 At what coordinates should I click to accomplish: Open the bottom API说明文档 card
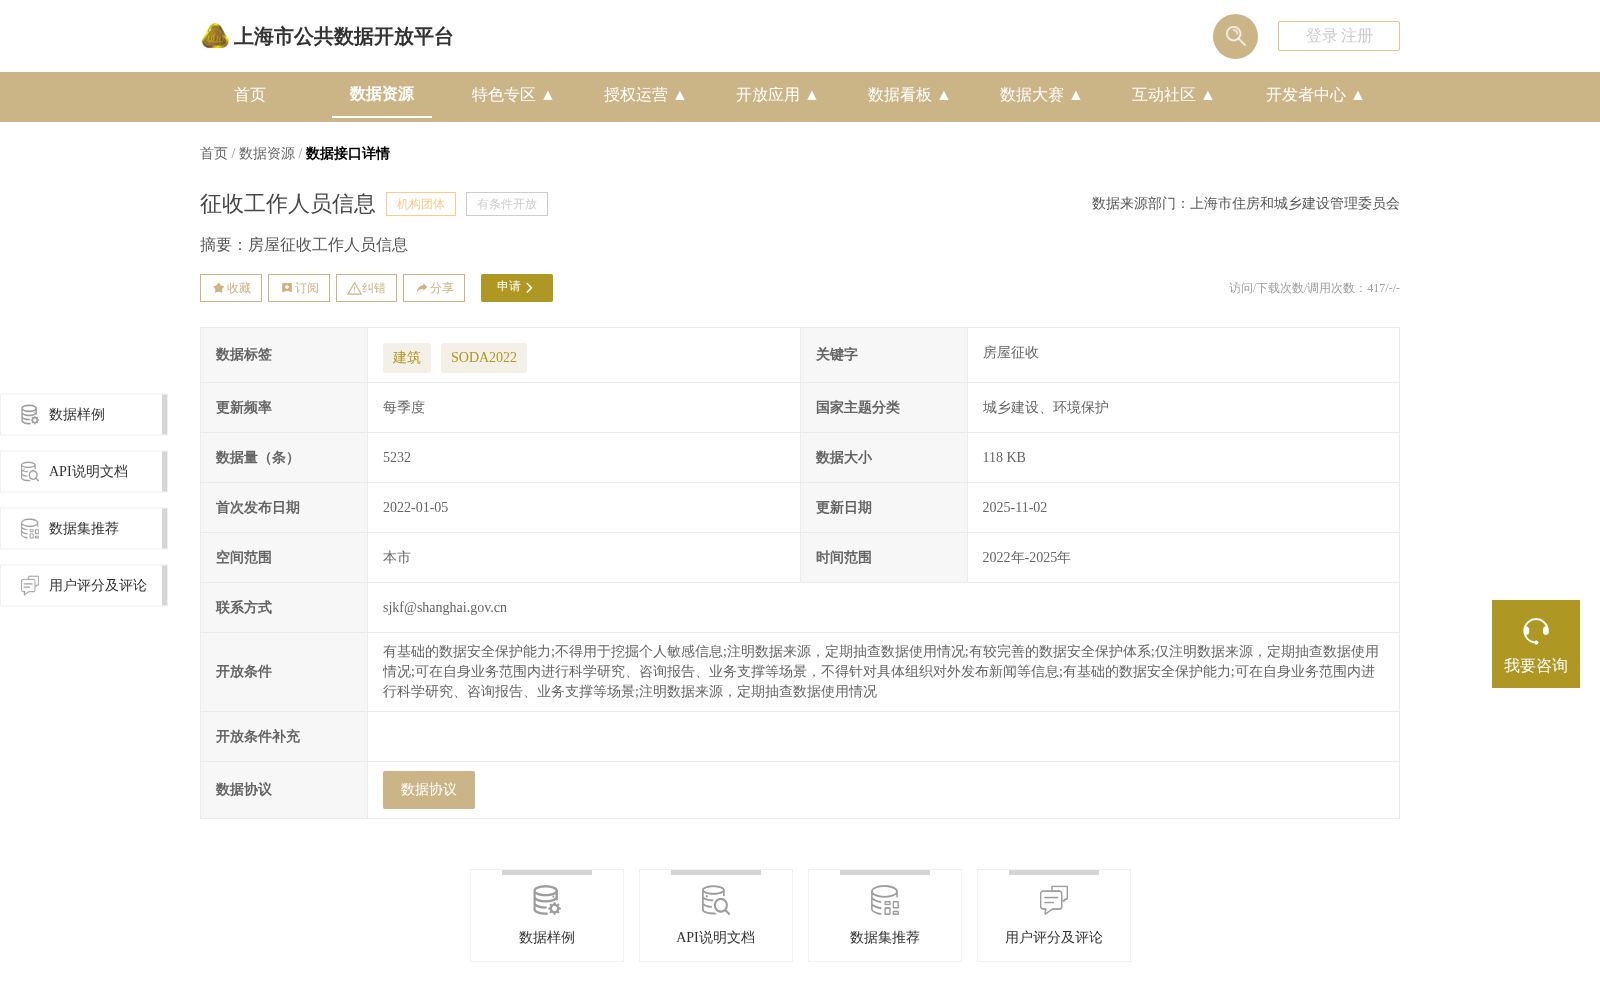(x=716, y=915)
